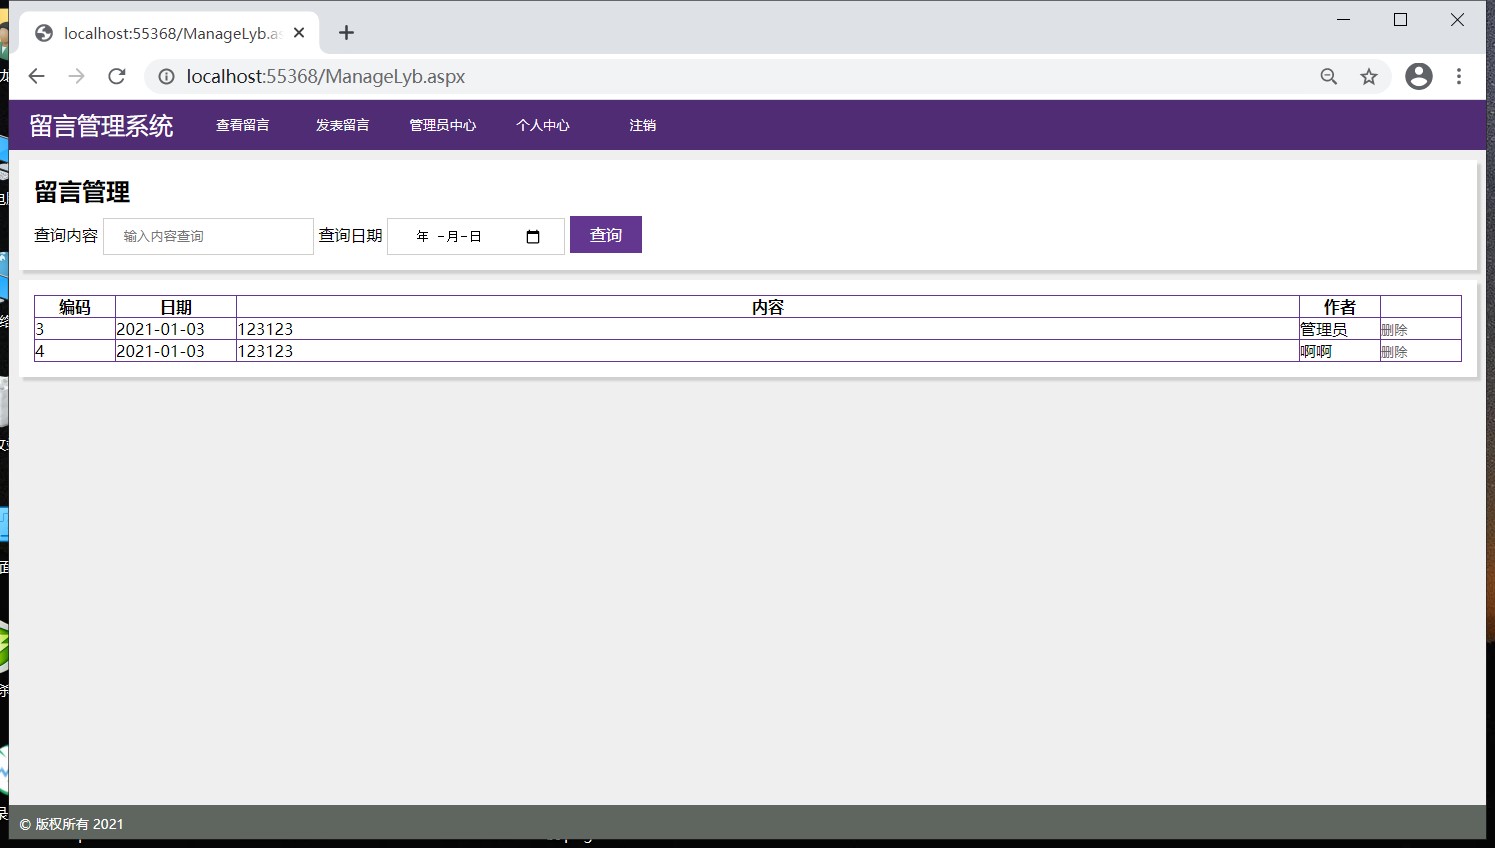
Task: Open 管理员中心 navigation item
Action: pyautogui.click(x=443, y=125)
